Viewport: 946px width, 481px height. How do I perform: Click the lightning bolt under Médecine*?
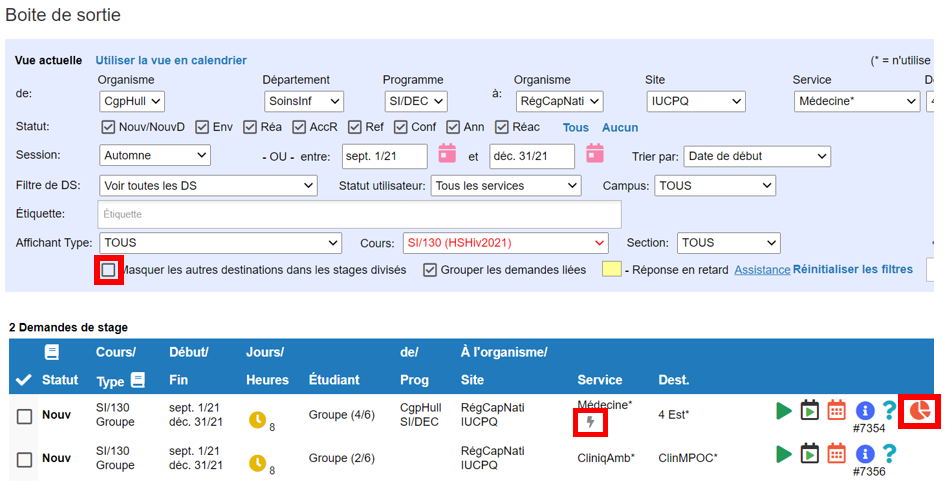point(591,422)
